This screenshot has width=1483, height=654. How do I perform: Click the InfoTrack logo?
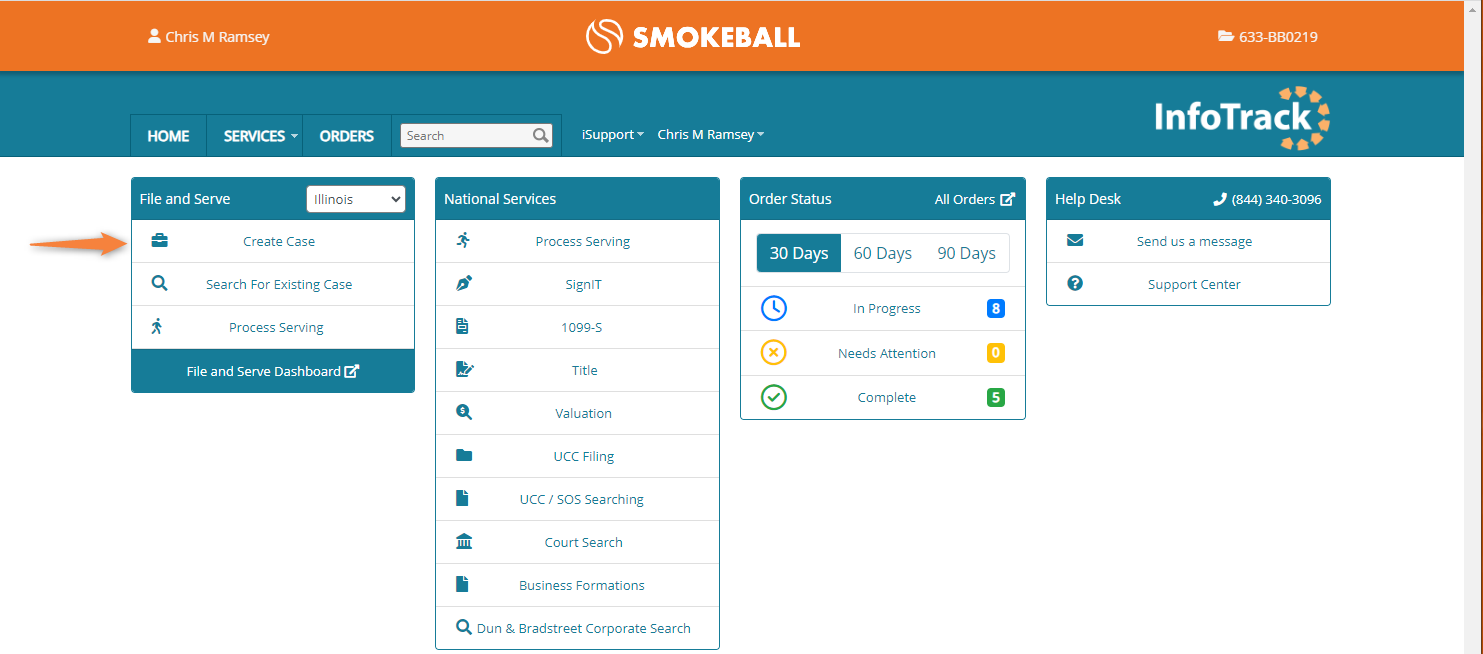(x=1242, y=118)
